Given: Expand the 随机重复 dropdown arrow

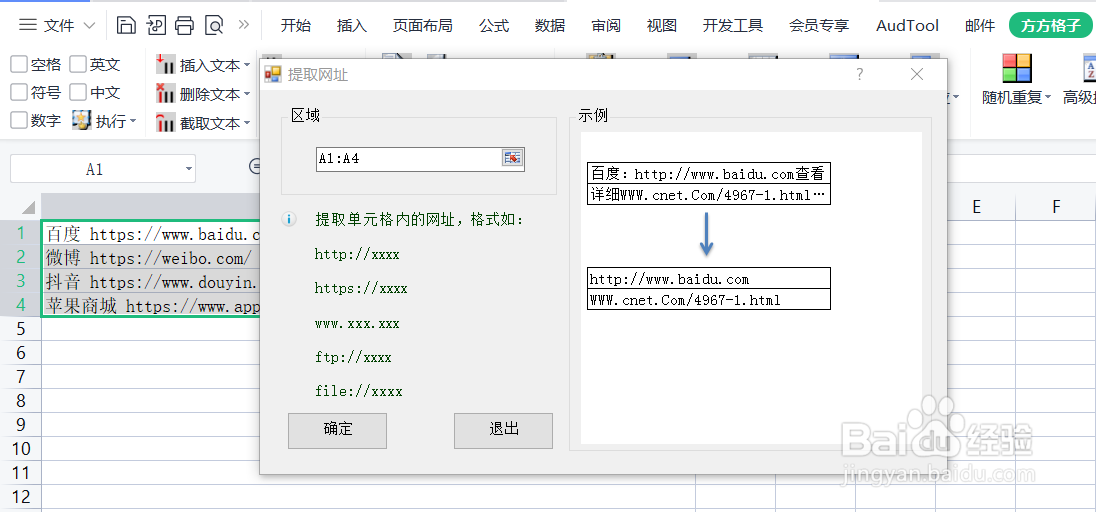Looking at the screenshot, I should pos(1048,99).
